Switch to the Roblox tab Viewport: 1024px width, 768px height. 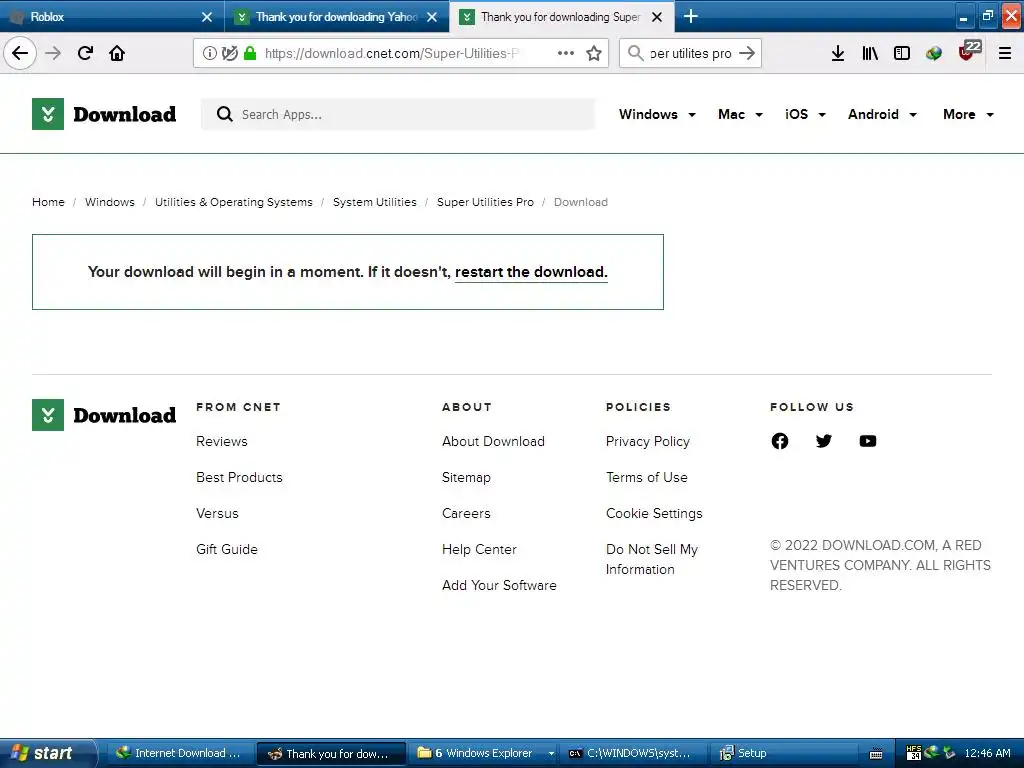(x=112, y=16)
